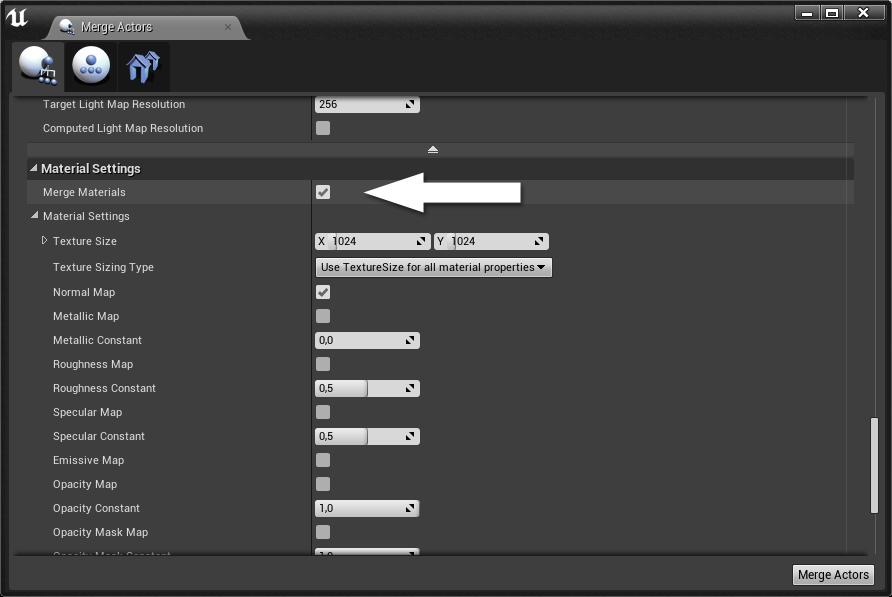Screen dimensions: 892x597
Task: Close the Merge Actors tab
Action: point(228,27)
